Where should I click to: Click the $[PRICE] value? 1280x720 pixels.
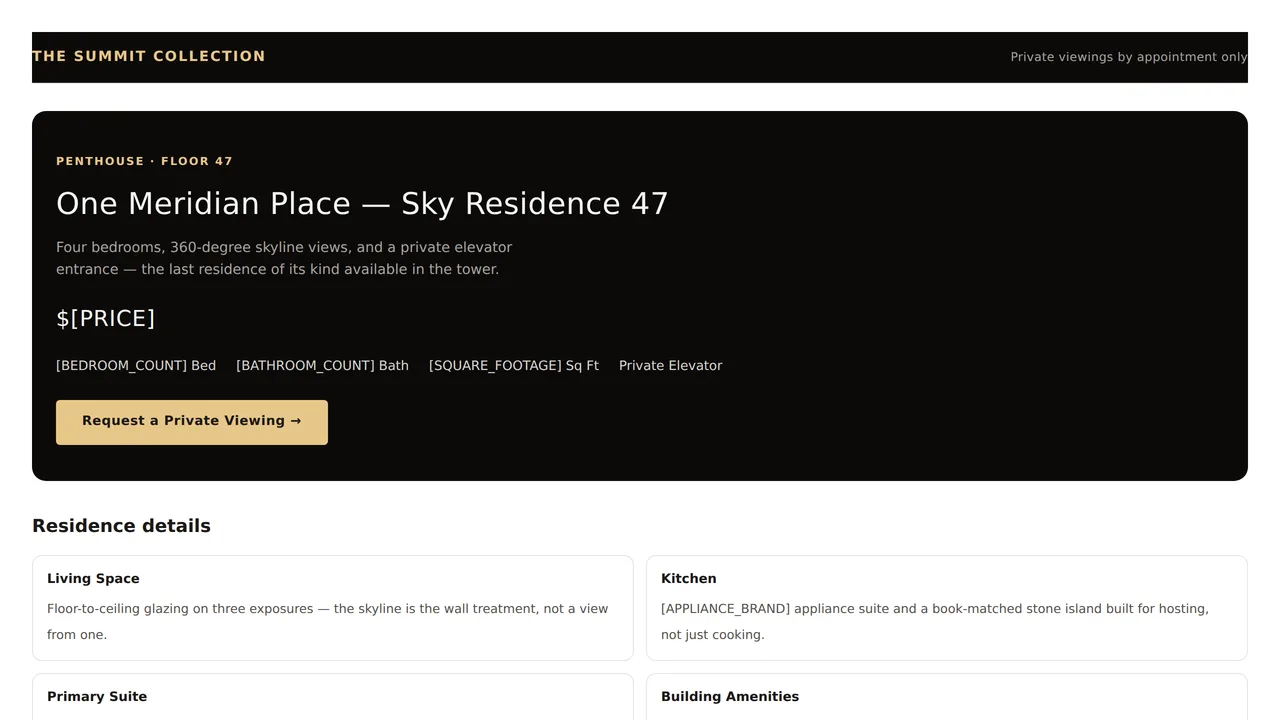pos(106,318)
